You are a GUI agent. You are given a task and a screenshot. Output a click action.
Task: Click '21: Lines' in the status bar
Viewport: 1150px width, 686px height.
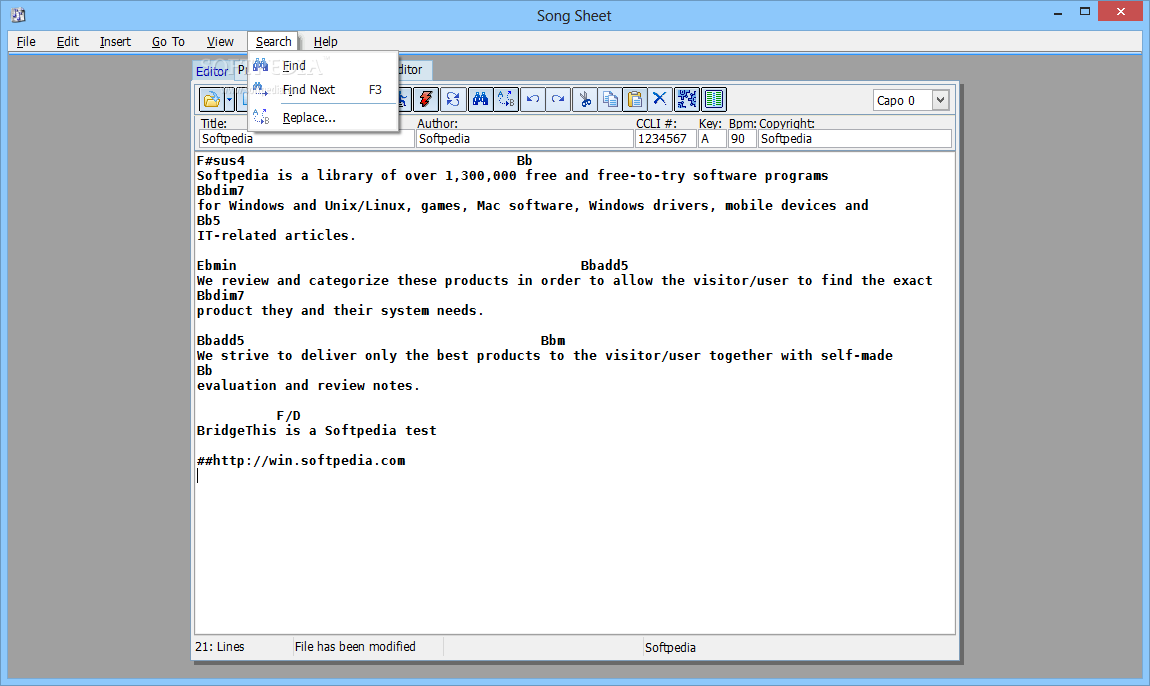pos(220,646)
